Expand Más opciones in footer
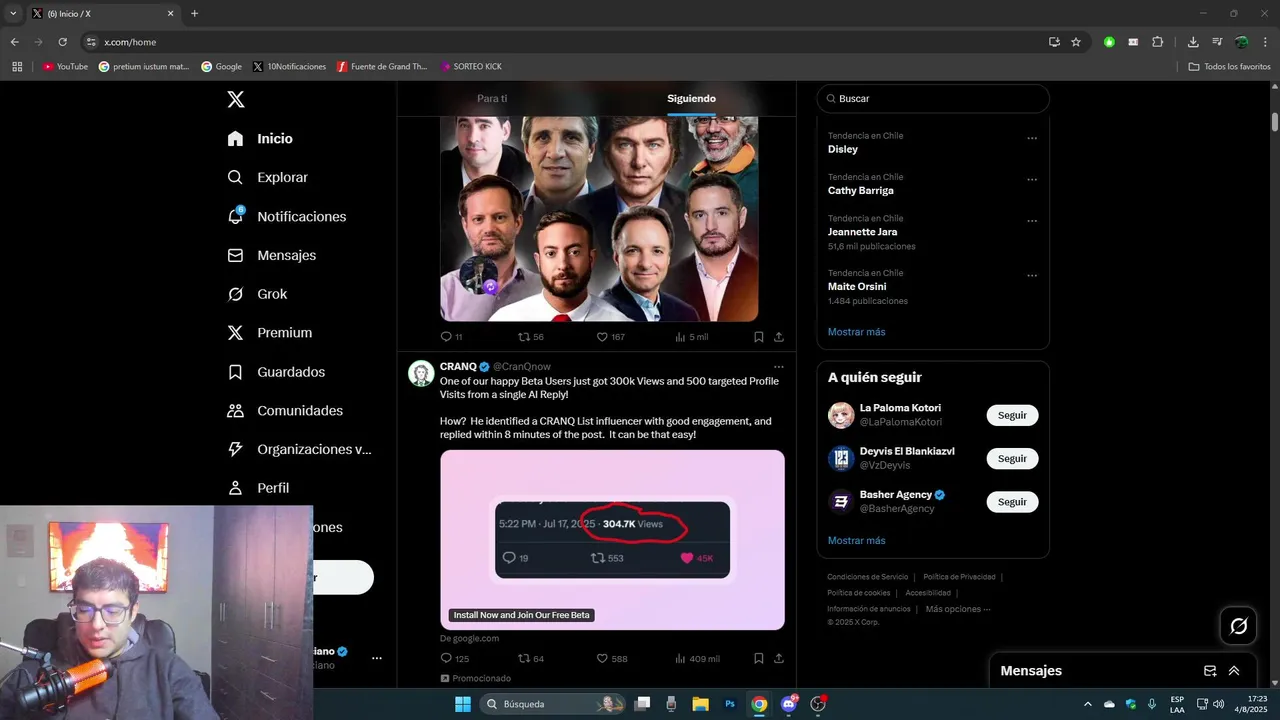The width and height of the screenshot is (1280, 720). [x=958, y=609]
